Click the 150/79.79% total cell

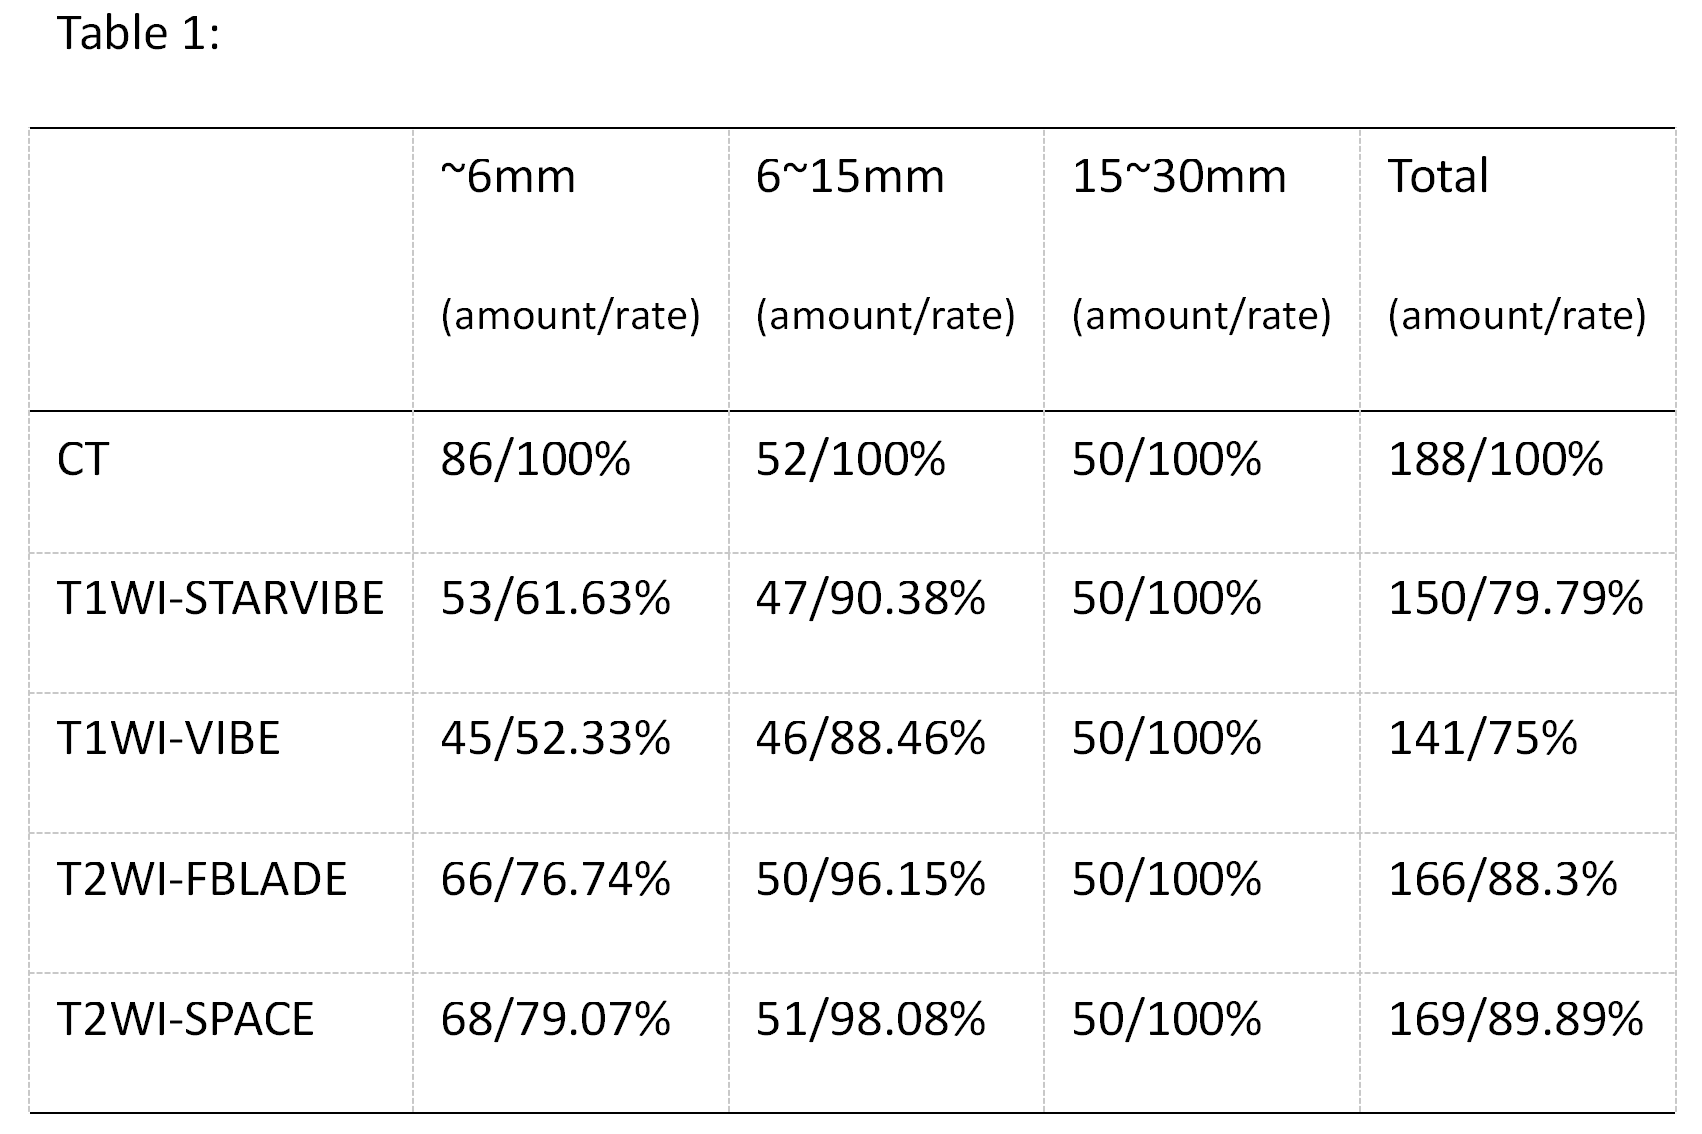1515,599
